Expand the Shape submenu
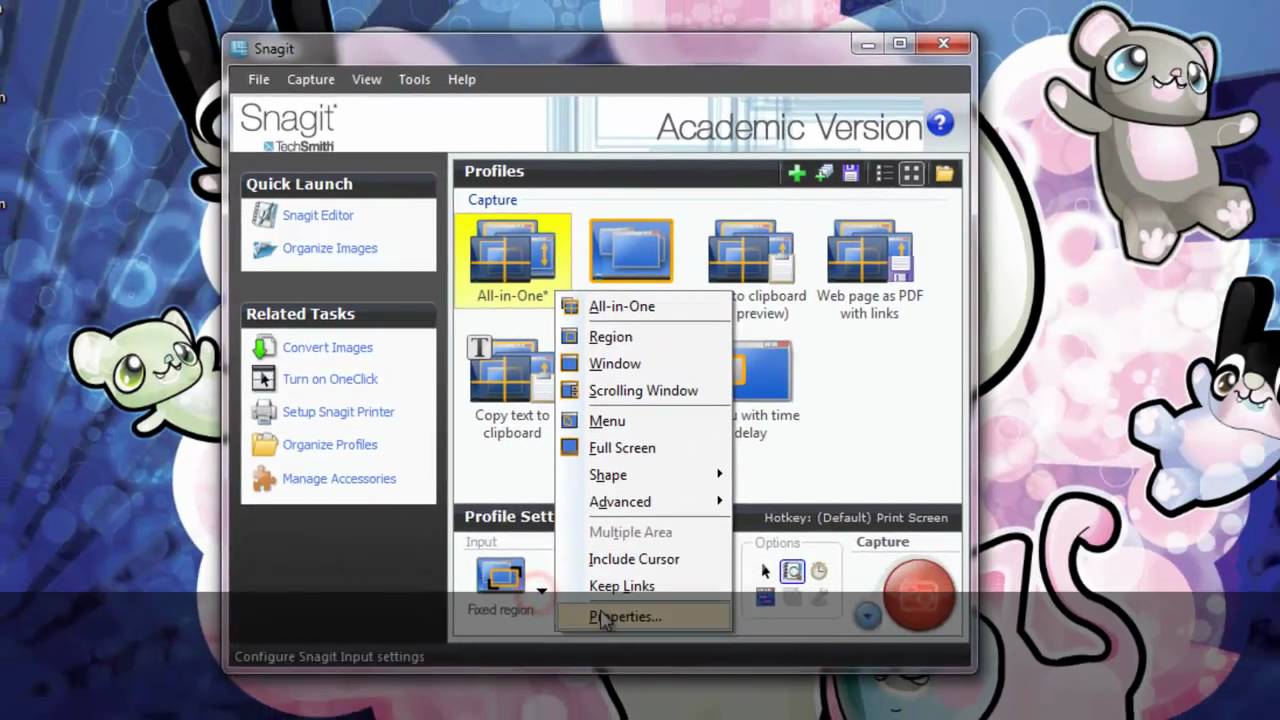 coord(644,475)
